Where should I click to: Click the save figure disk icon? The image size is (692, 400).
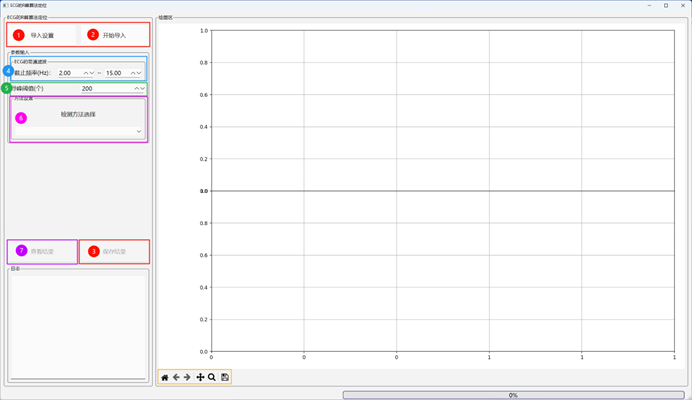pyautogui.click(x=225, y=377)
